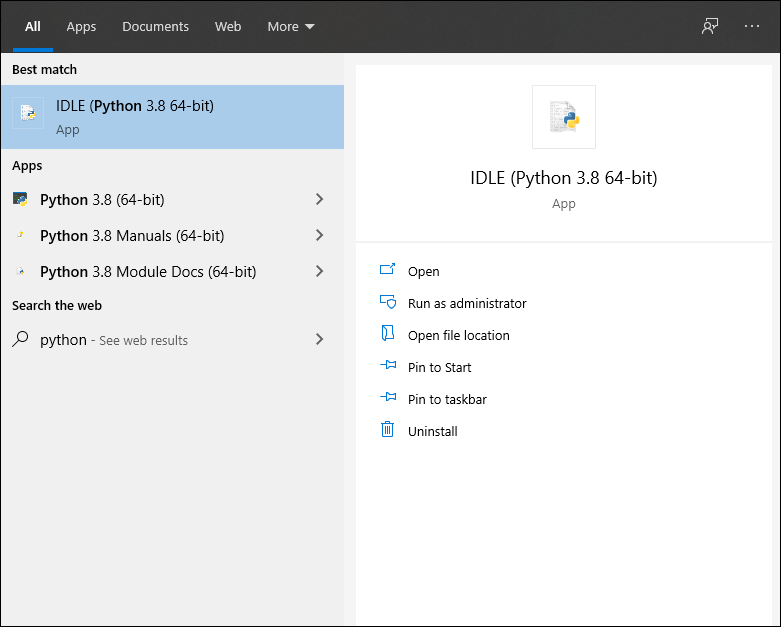Click the Uninstall trash icon

click(x=388, y=429)
